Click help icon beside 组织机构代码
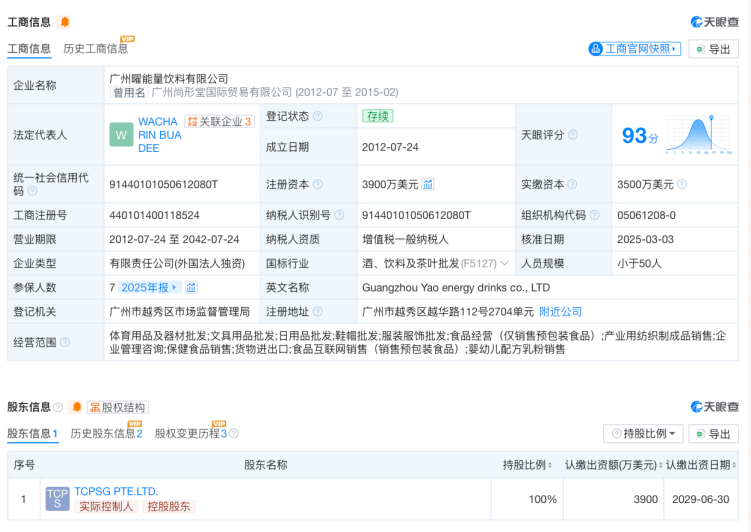The width and height of the screenshot is (751, 532). point(594,215)
